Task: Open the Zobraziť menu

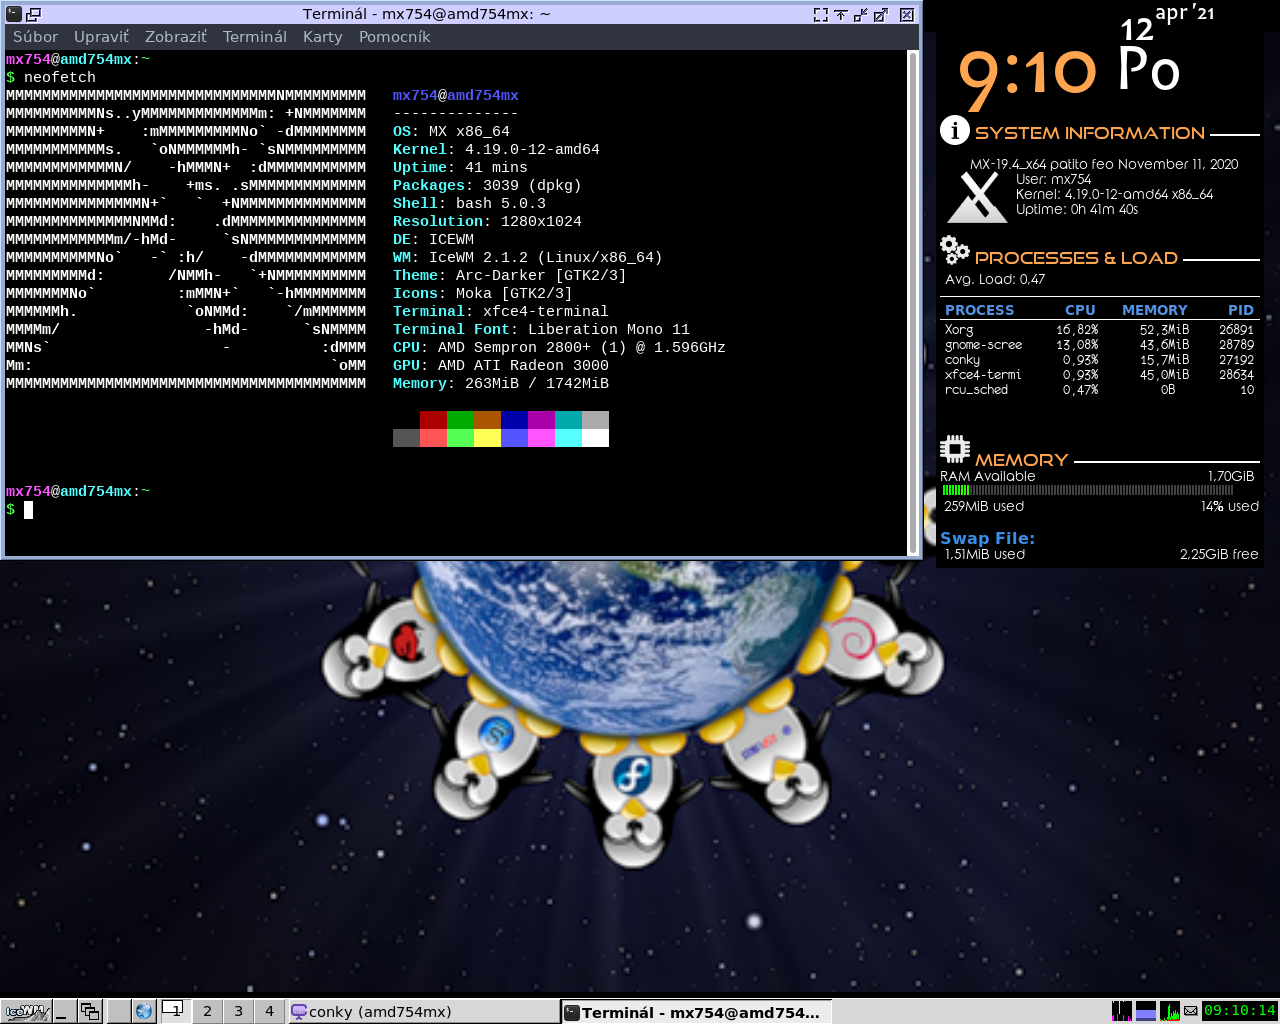Action: [x=175, y=37]
